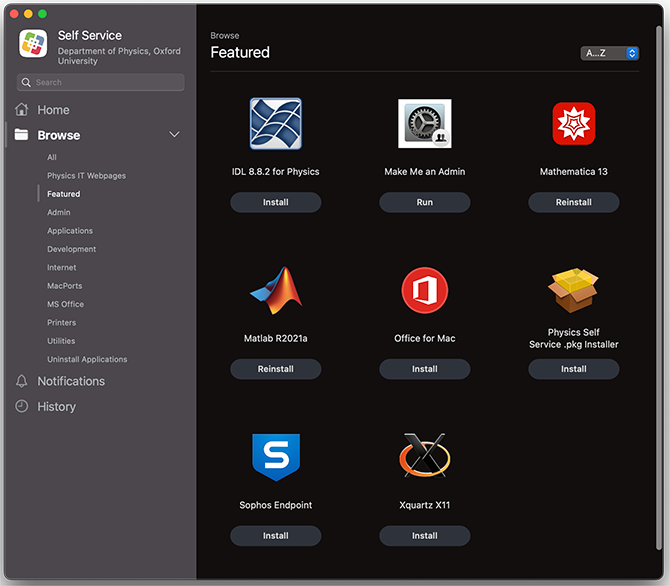
Task: Click the Search field in sidebar
Action: click(x=100, y=83)
